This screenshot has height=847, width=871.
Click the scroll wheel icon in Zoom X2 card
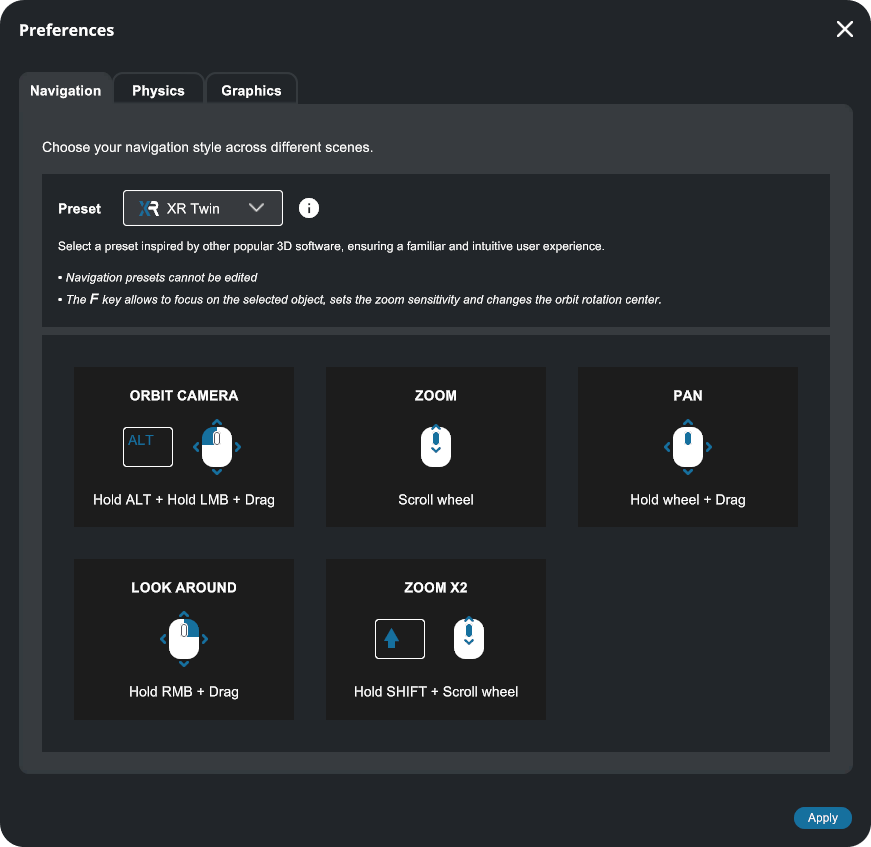pos(468,638)
